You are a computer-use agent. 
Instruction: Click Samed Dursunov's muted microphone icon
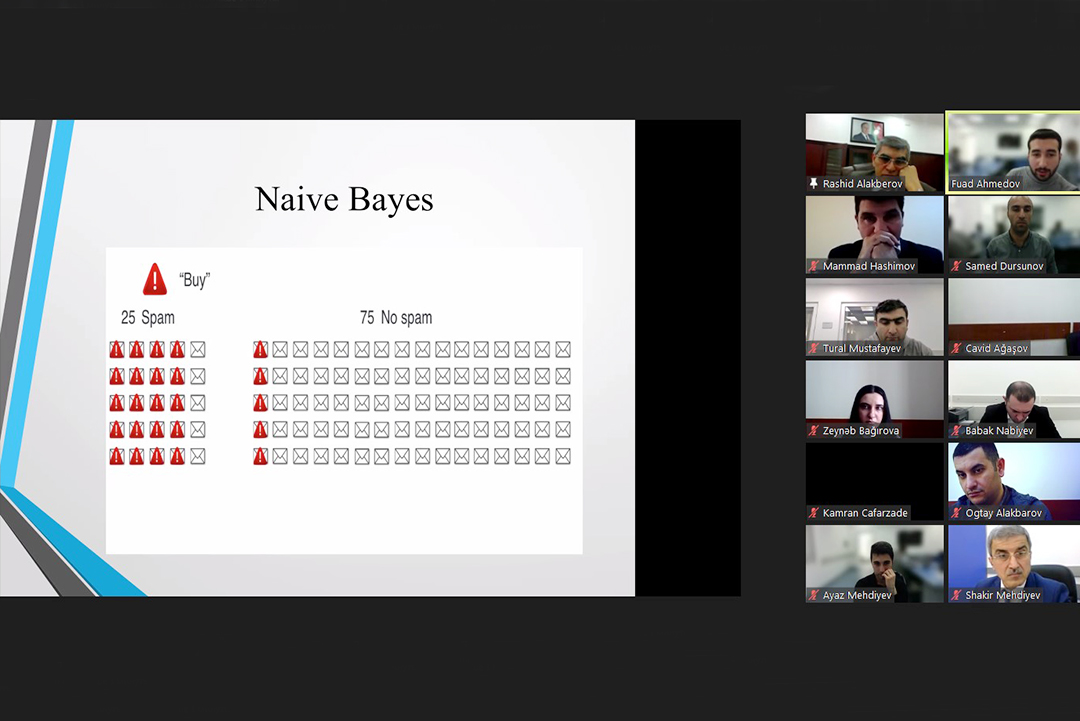click(956, 266)
